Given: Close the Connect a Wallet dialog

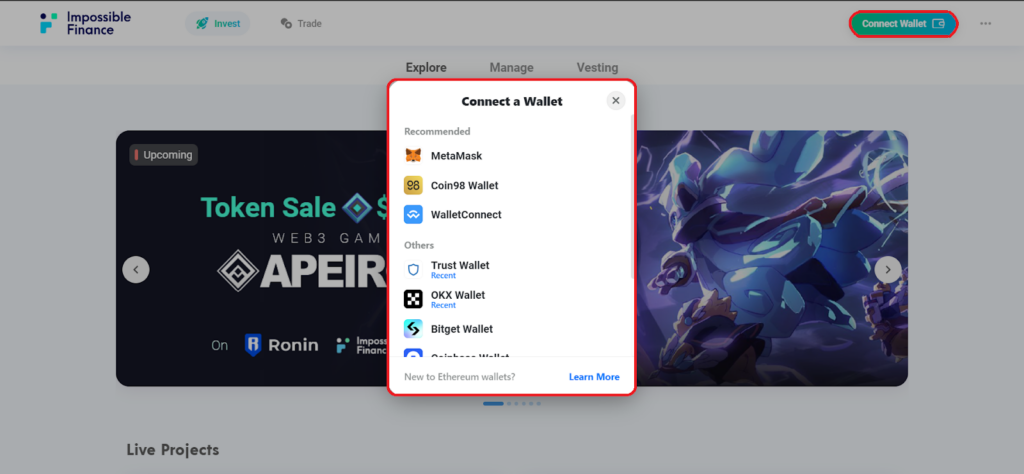Looking at the screenshot, I should (x=615, y=101).
